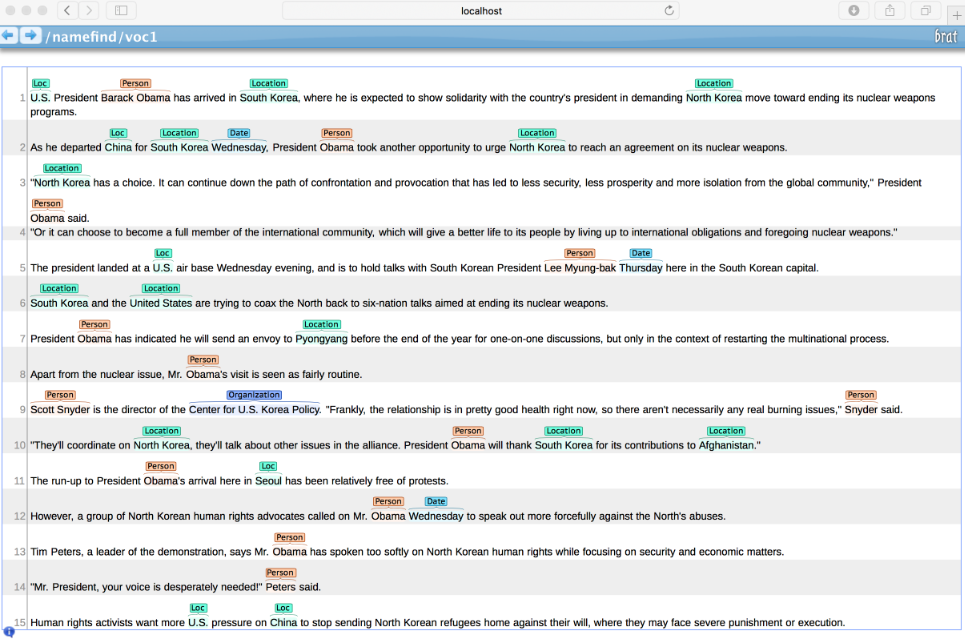Click the Date label above Wednesday in sentence 2
Viewport: 965px width, 643px height.
tap(239, 132)
